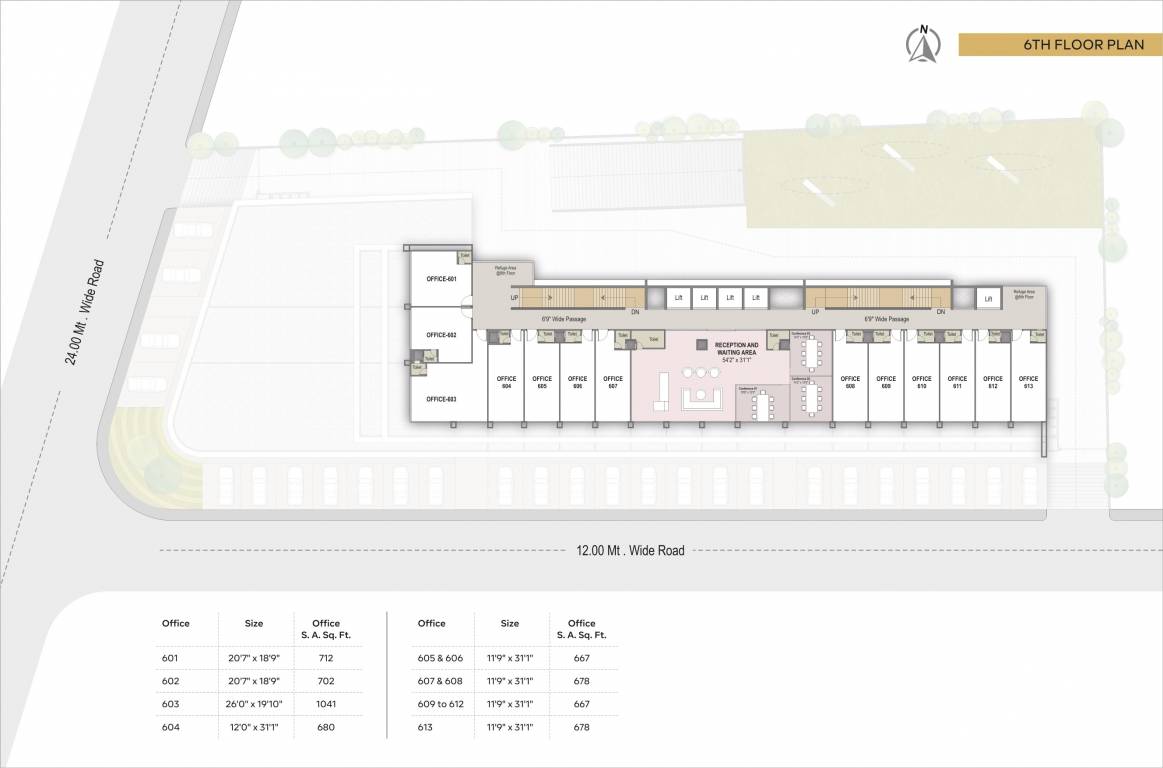Select Office 607 on the plan
The image size is (1163, 768).
coord(613,380)
